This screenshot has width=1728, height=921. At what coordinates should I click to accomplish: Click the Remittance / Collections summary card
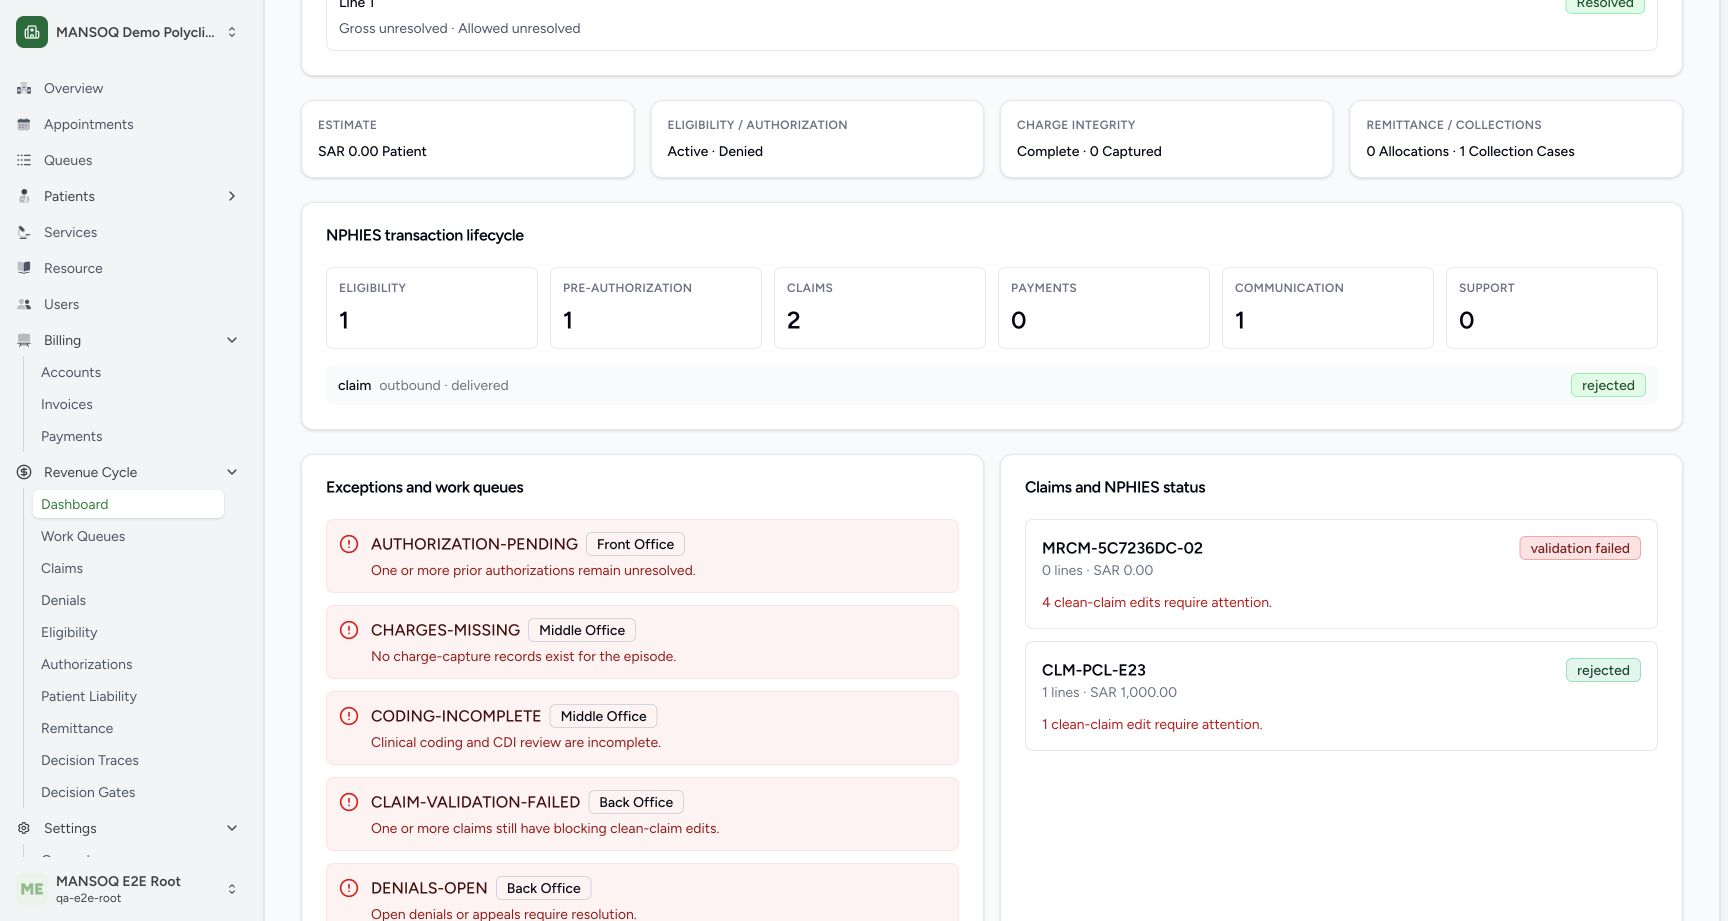tap(1516, 139)
